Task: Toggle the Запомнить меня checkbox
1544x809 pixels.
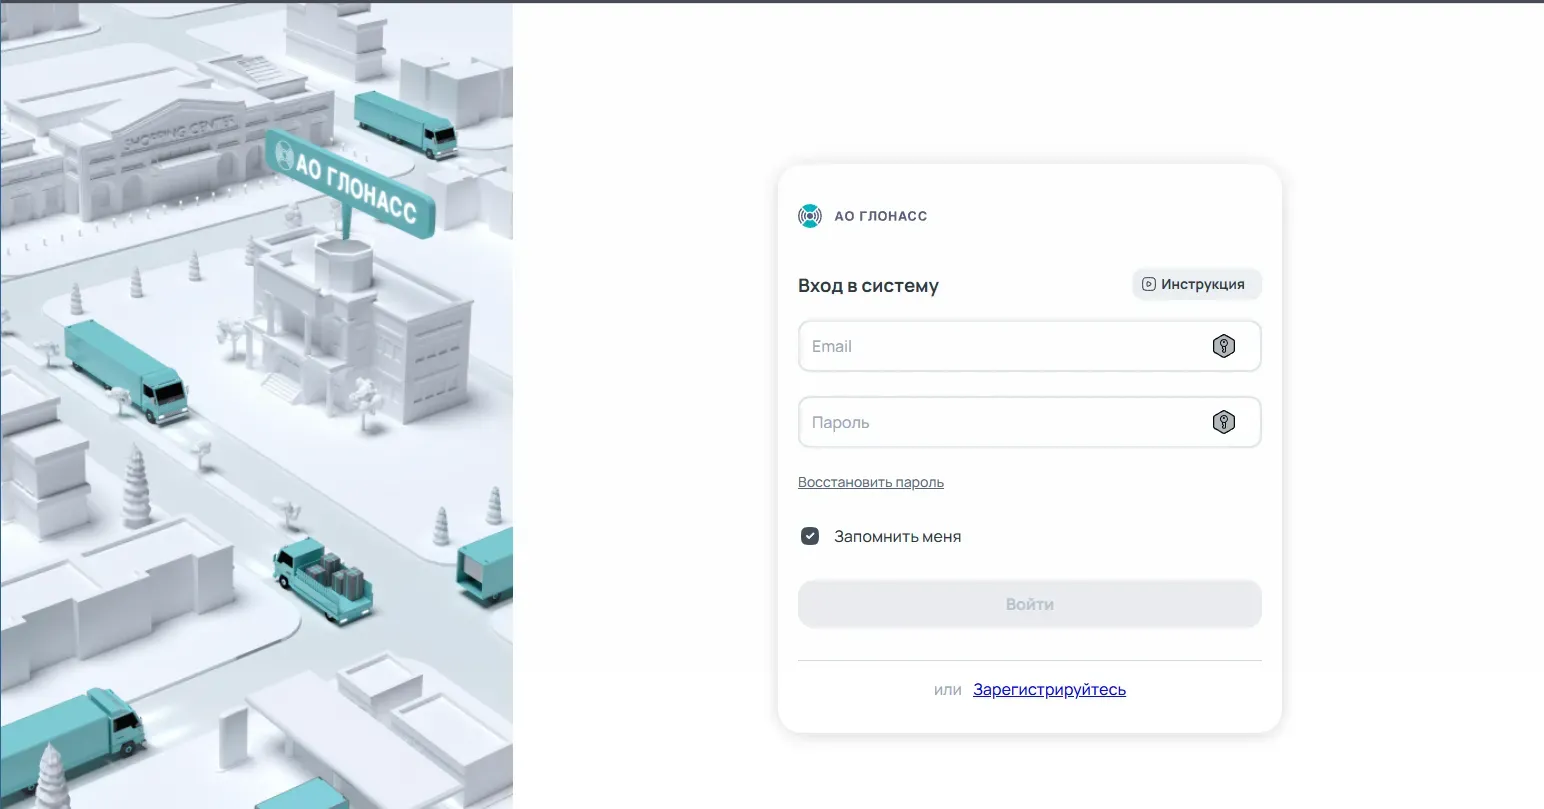Action: (x=810, y=536)
